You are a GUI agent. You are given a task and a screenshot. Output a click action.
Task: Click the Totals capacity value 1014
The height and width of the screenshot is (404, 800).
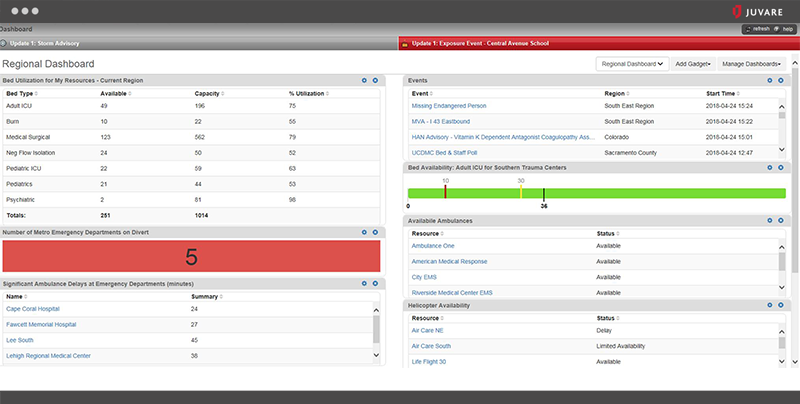click(201, 215)
